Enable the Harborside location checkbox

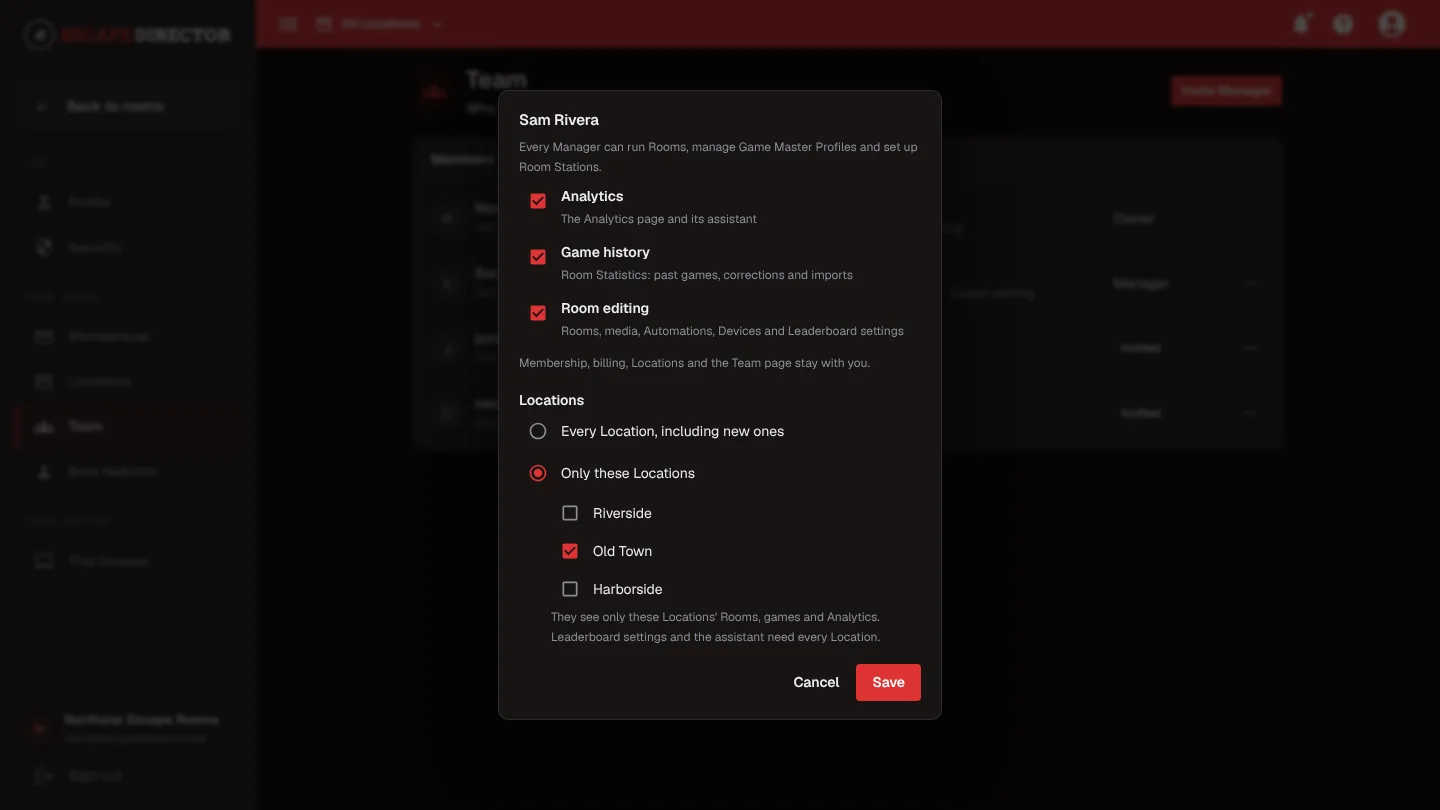[x=570, y=589]
